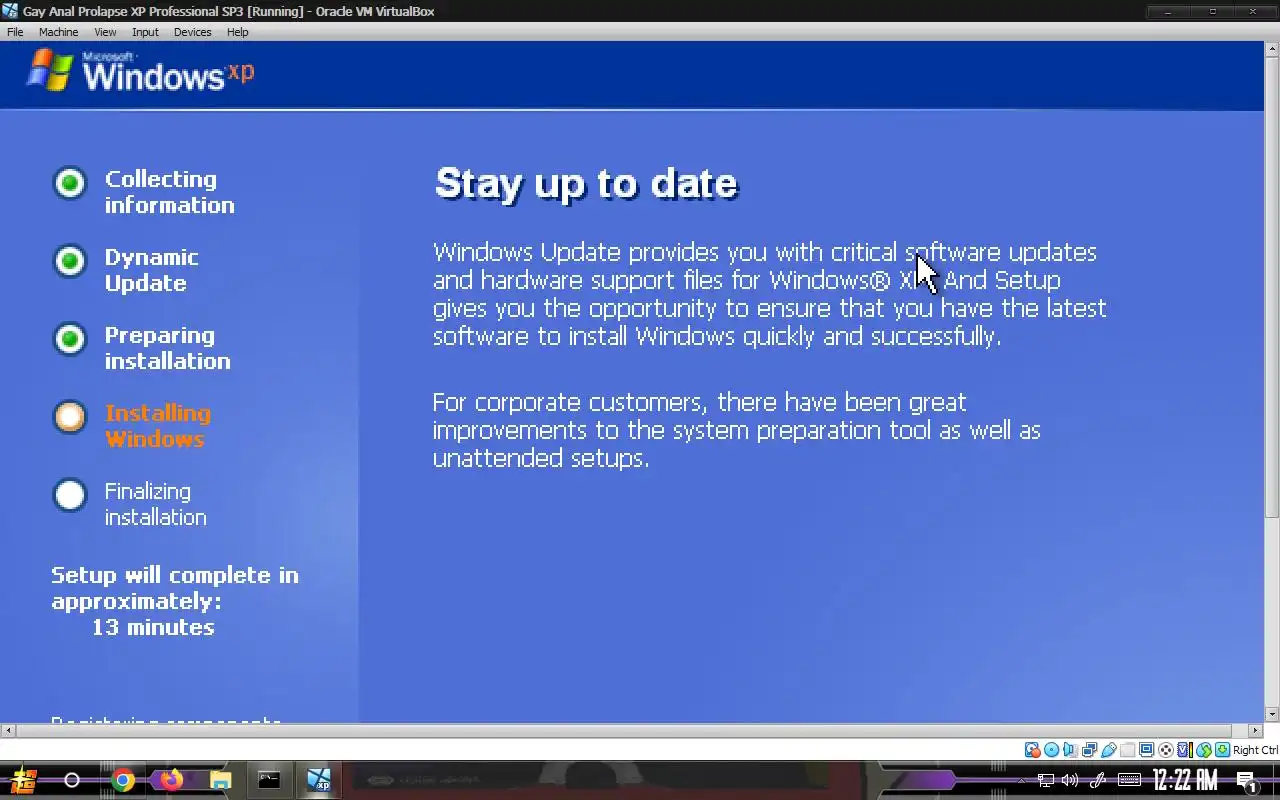Click the 12:22 AM taskbar clock

(x=1185, y=780)
